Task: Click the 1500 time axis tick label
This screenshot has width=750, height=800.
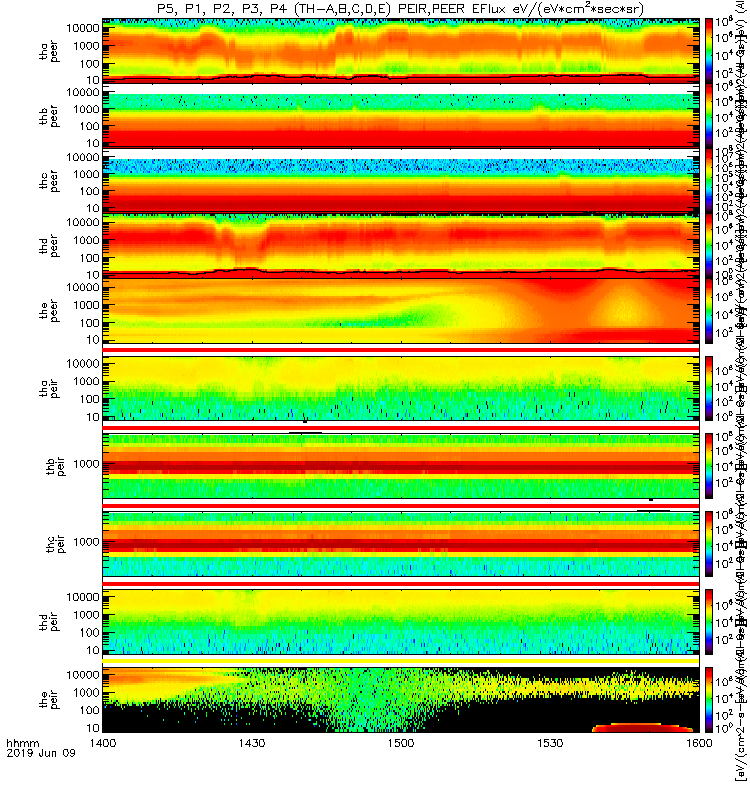Action: tap(401, 743)
